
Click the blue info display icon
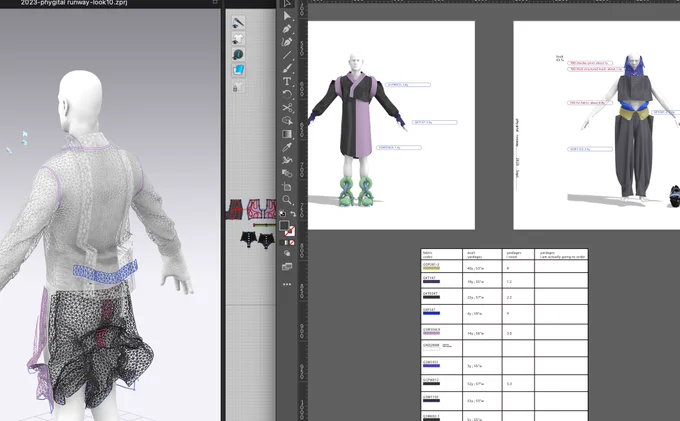coord(238,55)
